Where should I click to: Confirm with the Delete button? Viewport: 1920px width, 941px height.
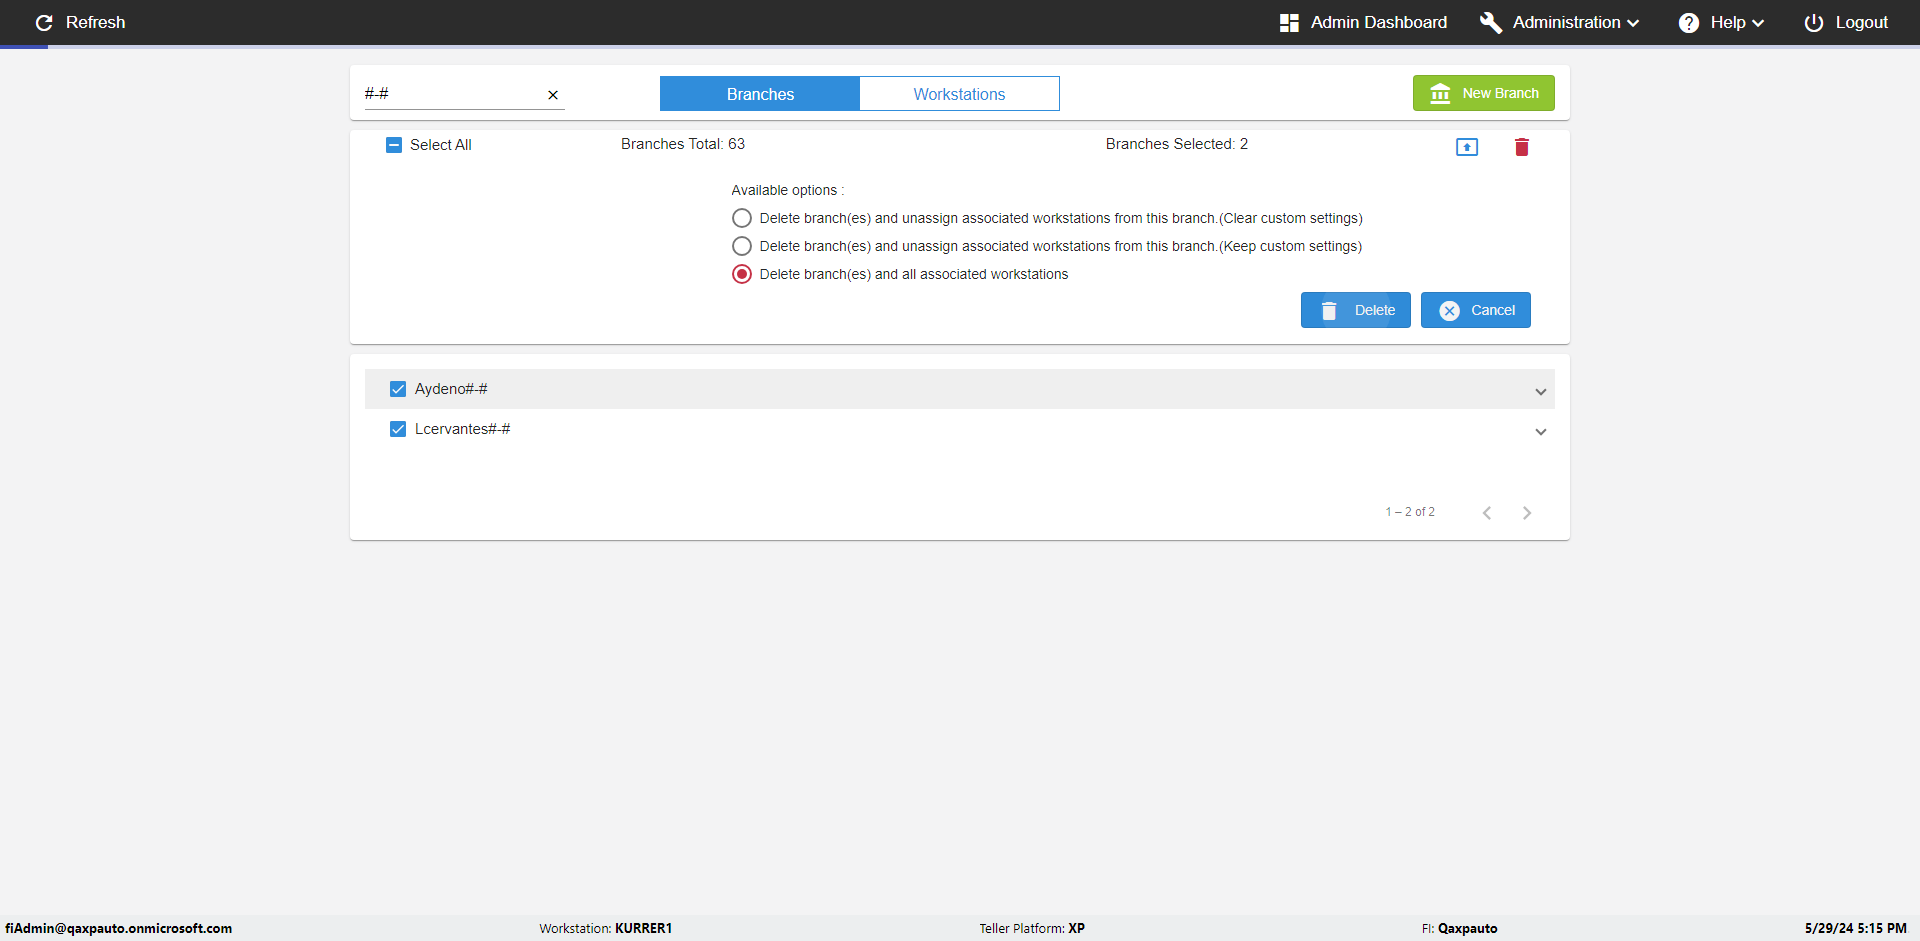(1356, 310)
